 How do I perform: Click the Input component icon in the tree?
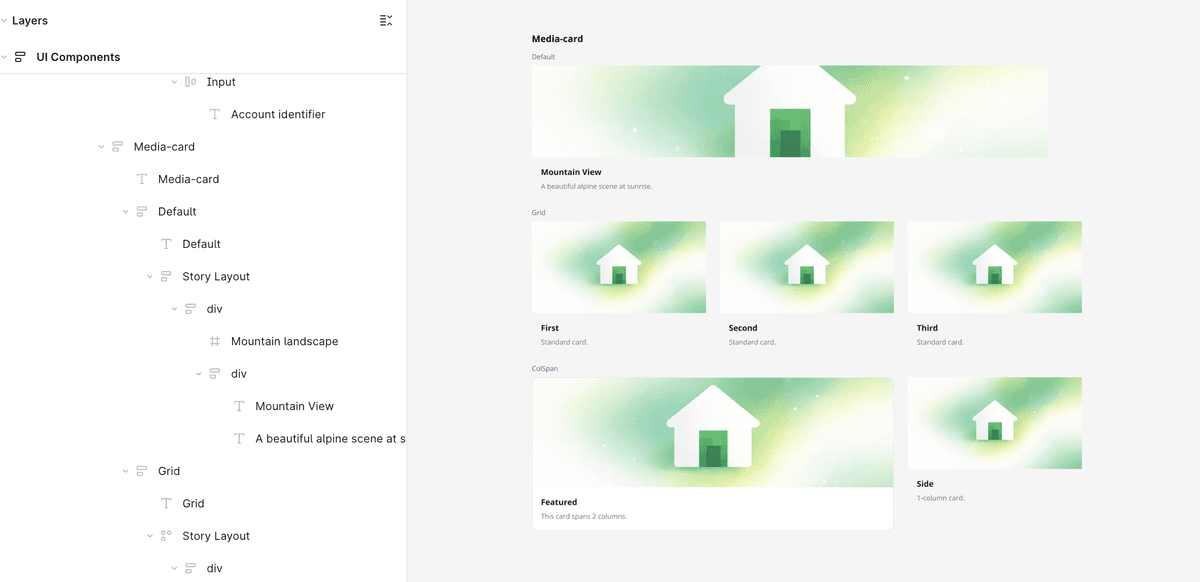(x=189, y=82)
